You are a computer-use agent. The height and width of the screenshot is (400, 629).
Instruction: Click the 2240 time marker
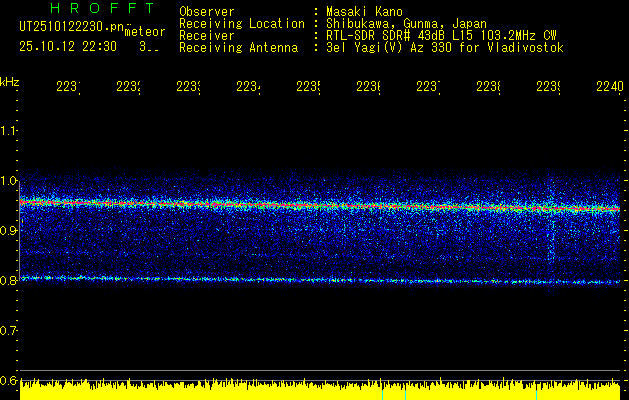(x=610, y=86)
